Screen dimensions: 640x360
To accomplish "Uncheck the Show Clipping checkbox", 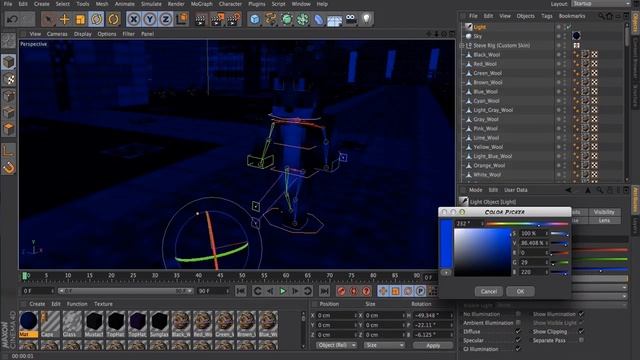I will [581, 331].
